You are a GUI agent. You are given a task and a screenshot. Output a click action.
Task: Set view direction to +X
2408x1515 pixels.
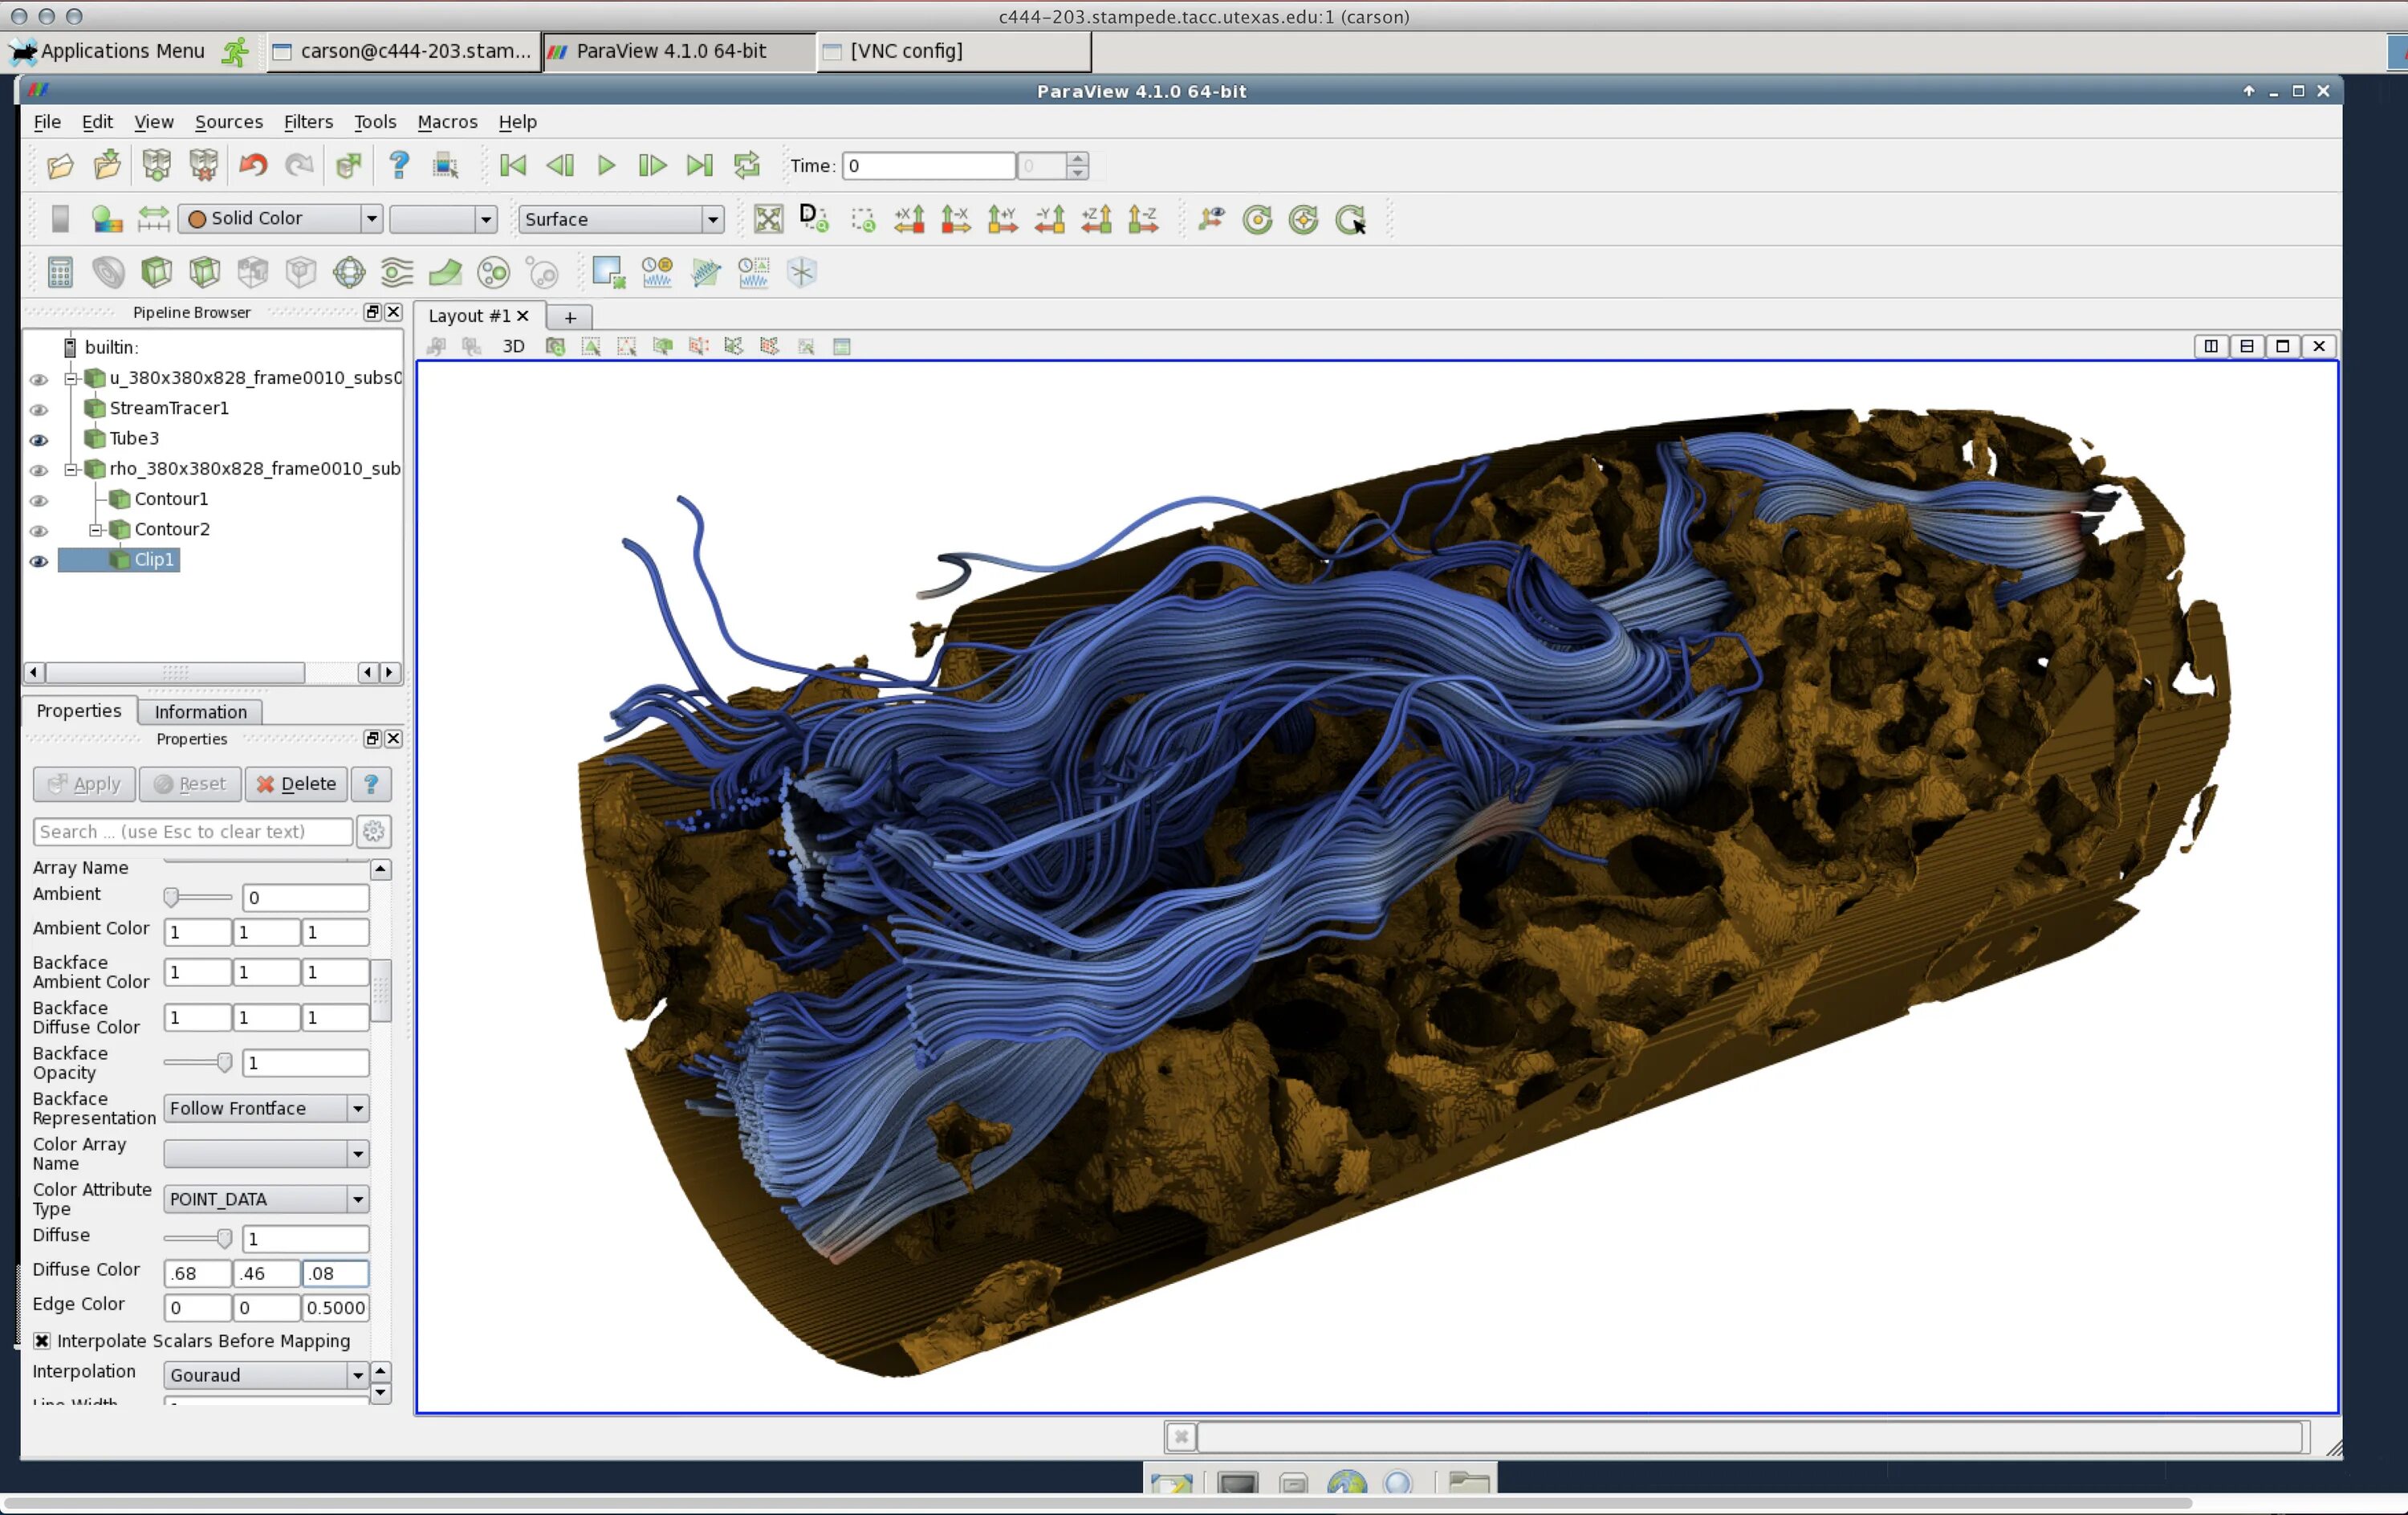point(909,219)
